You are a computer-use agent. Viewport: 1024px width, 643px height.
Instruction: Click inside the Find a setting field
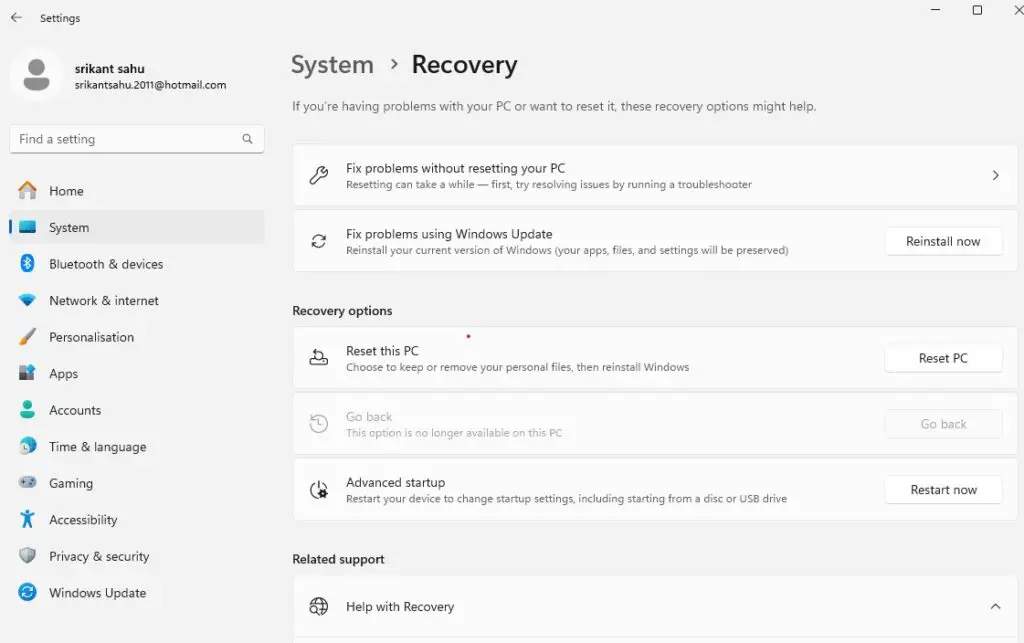click(120, 138)
